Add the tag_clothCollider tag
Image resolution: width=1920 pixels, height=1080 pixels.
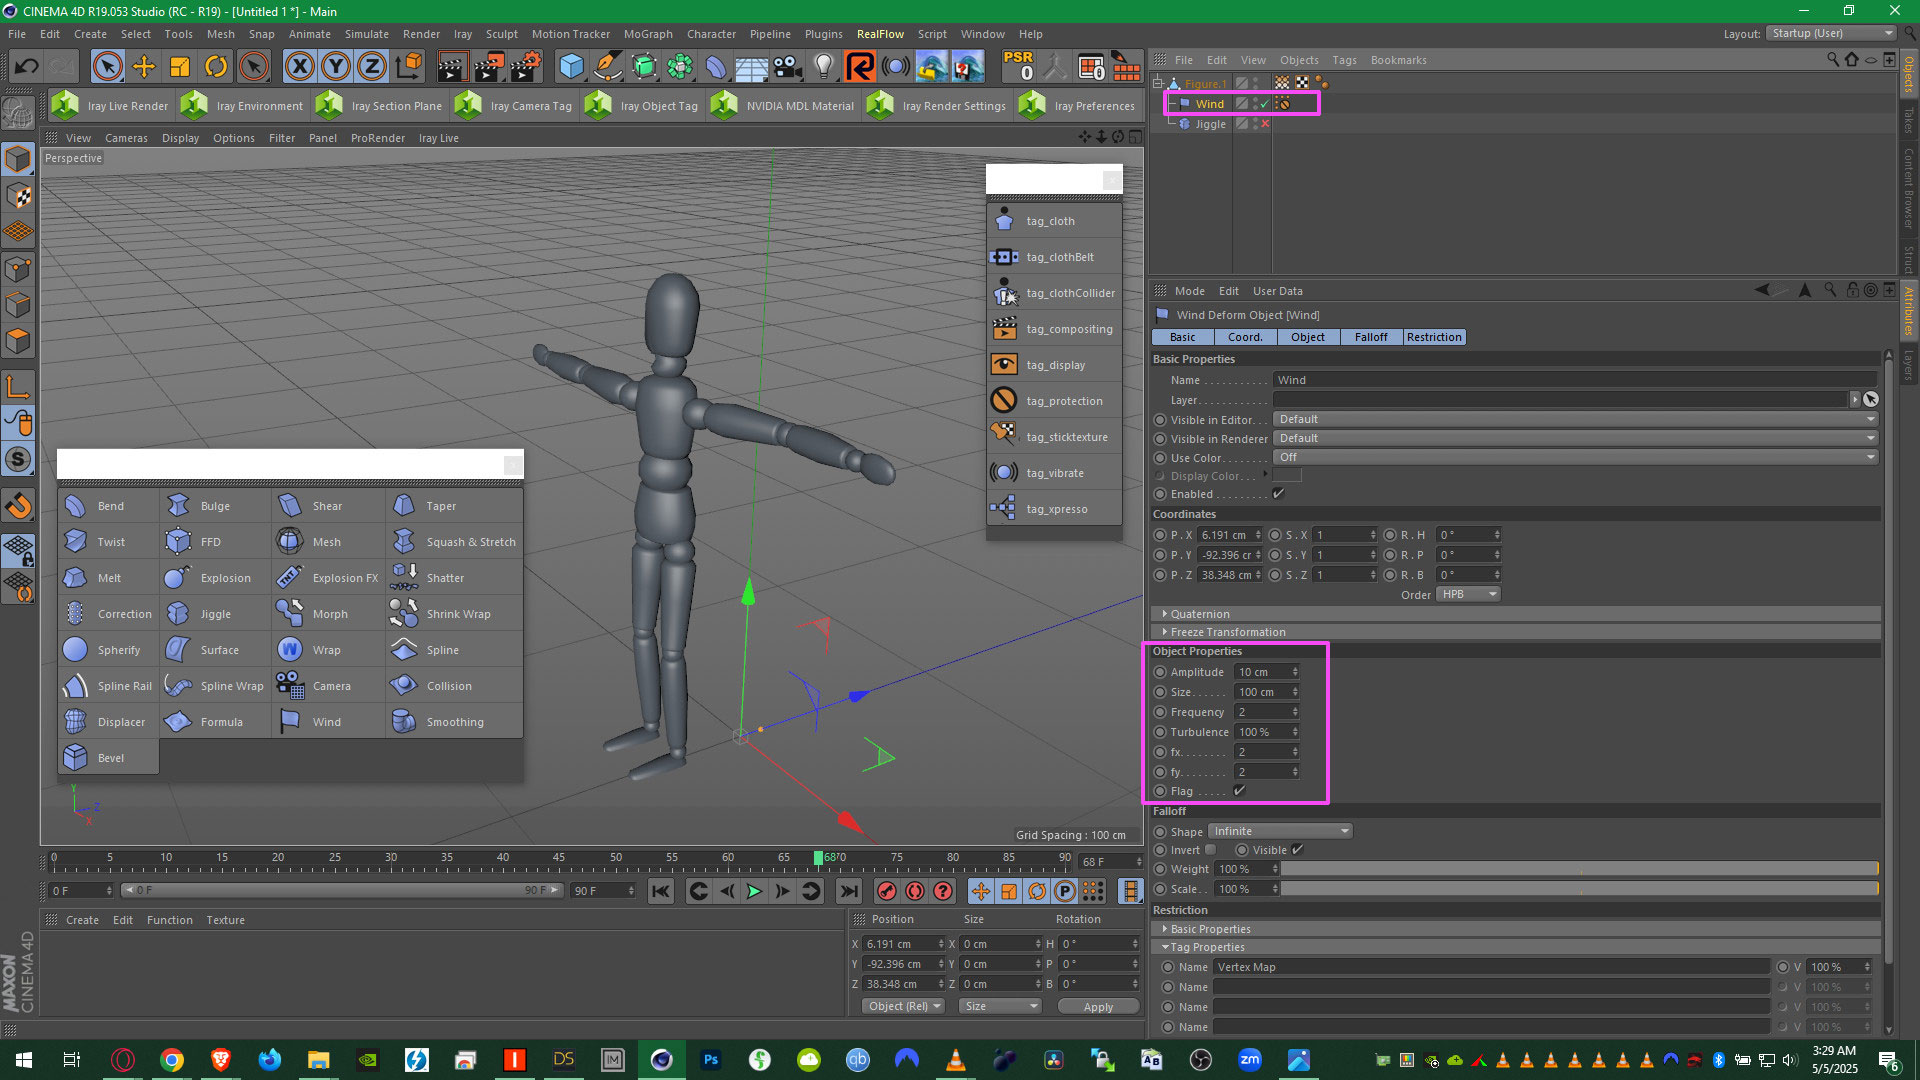click(x=1054, y=293)
